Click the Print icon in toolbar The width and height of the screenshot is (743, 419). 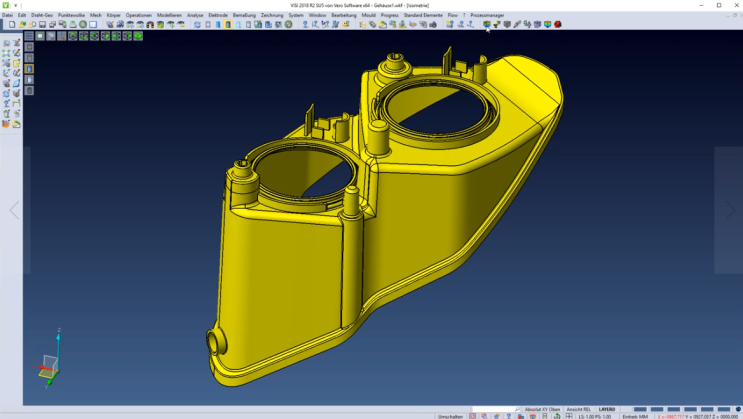72,24
